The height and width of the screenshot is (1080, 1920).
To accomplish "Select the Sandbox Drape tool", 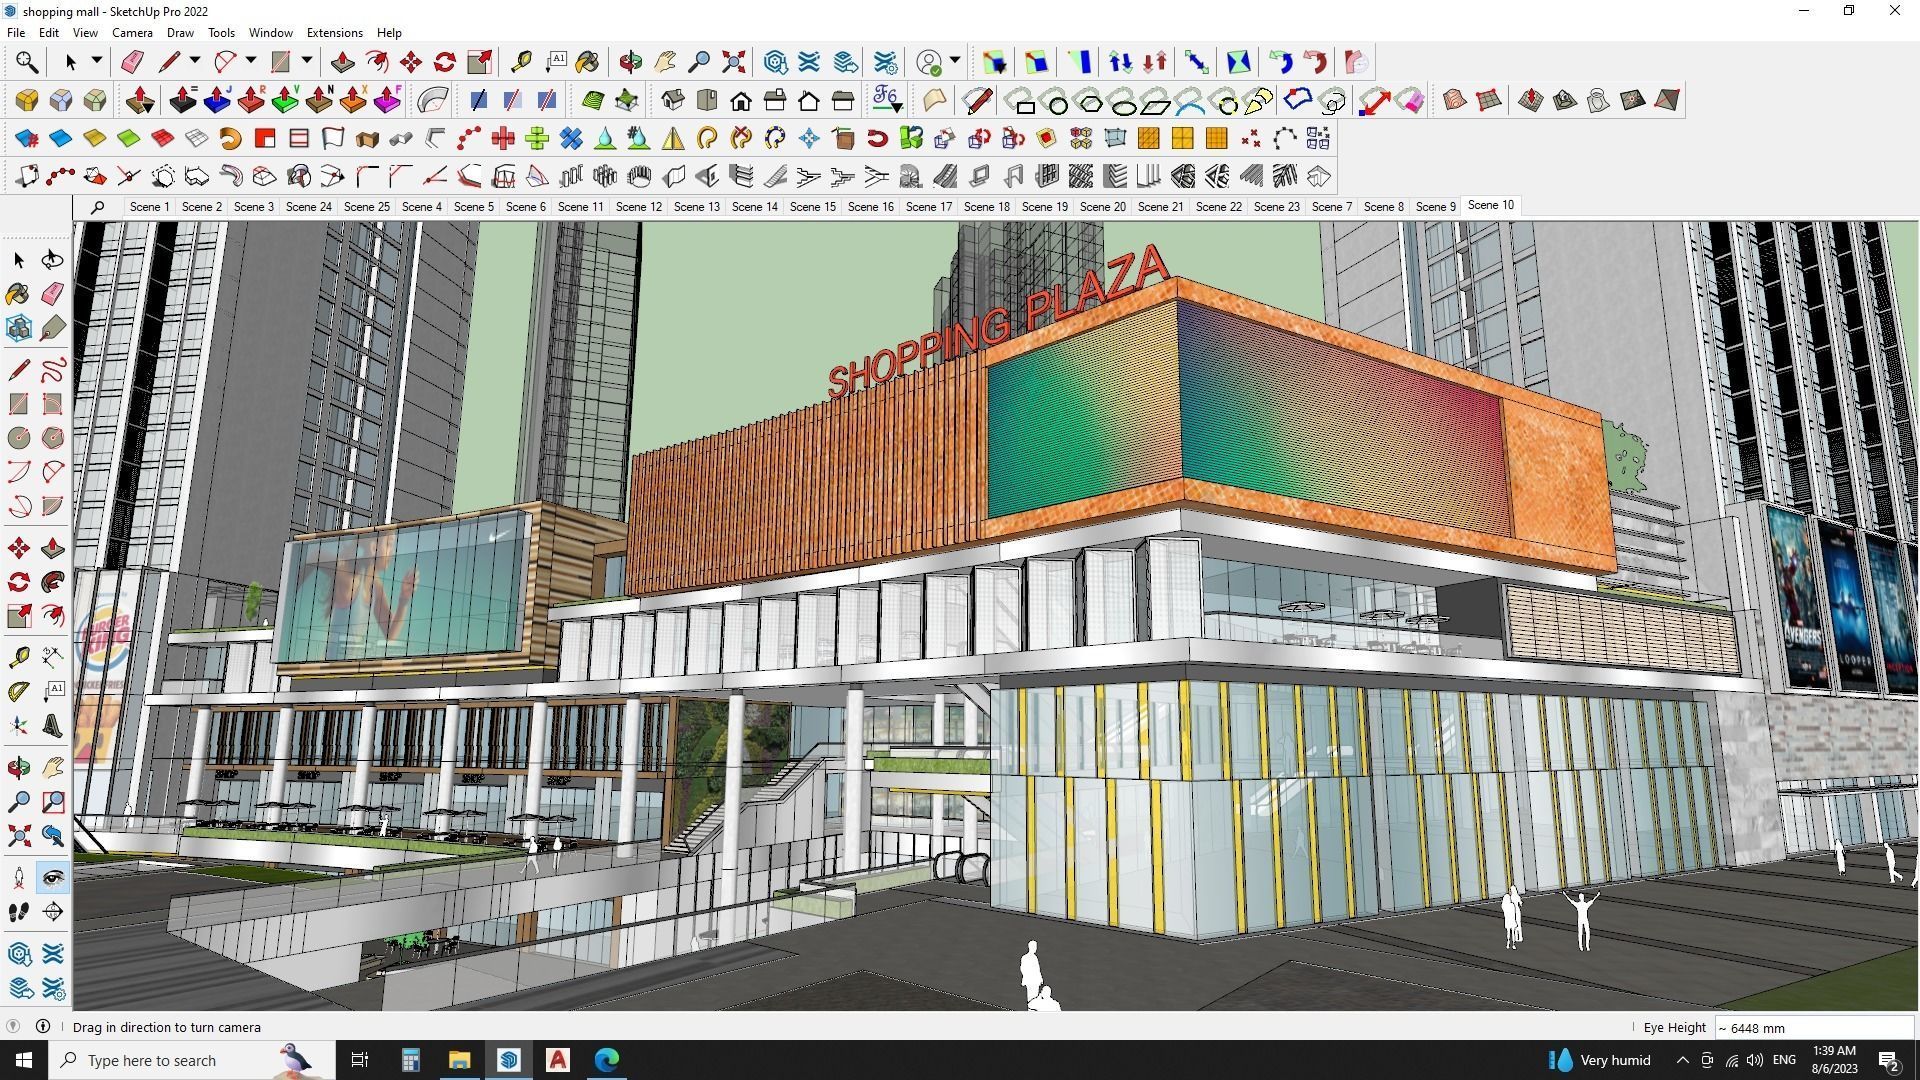I will [1599, 100].
